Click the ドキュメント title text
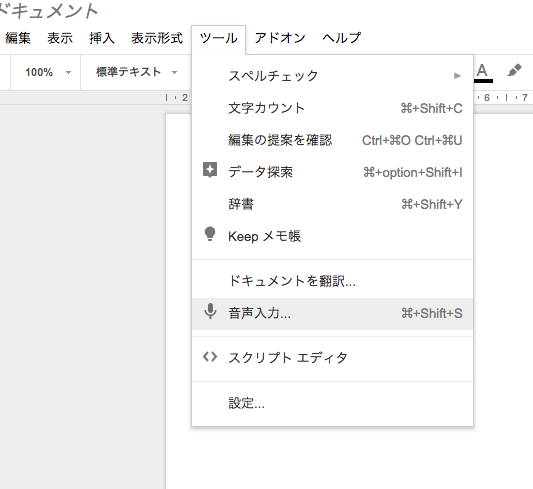Screen dimensions: 533x489 (49, 10)
